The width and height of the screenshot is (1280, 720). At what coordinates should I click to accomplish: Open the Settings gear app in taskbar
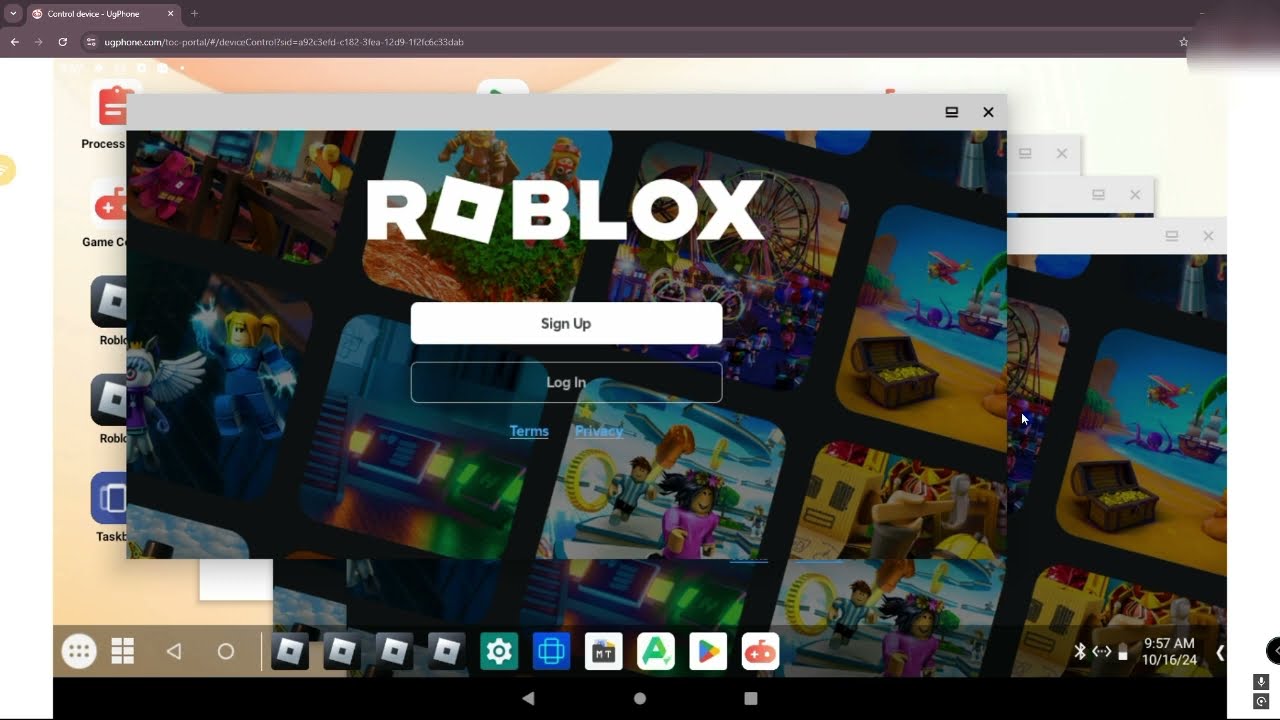coord(499,652)
